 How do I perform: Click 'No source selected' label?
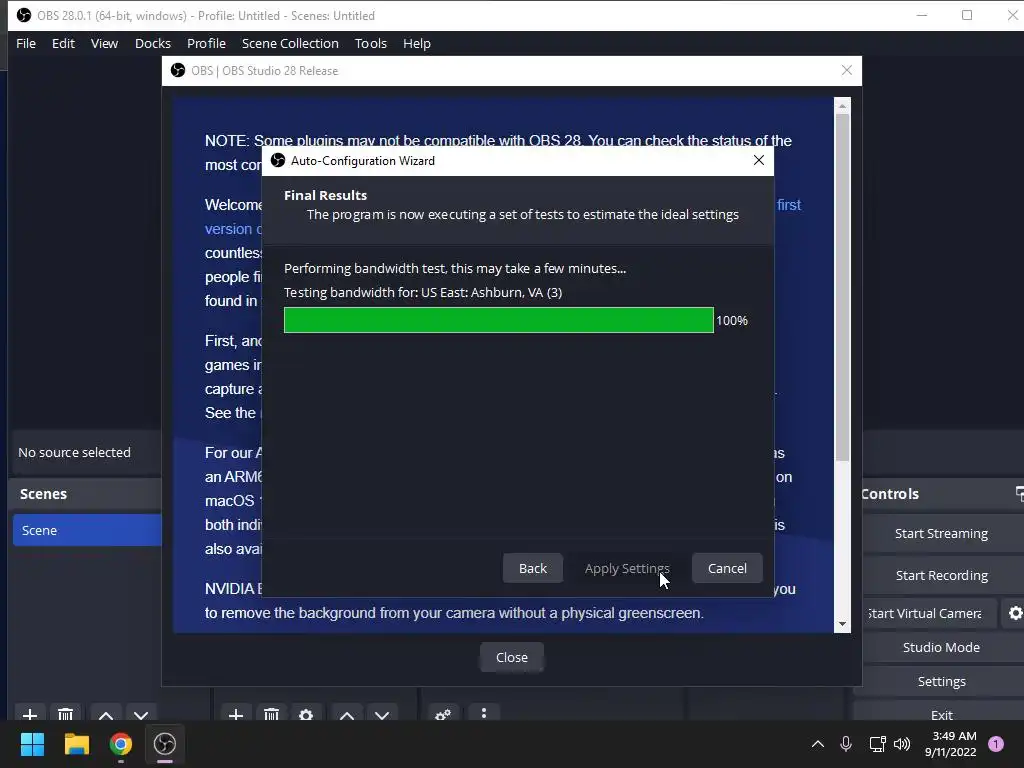tap(74, 453)
